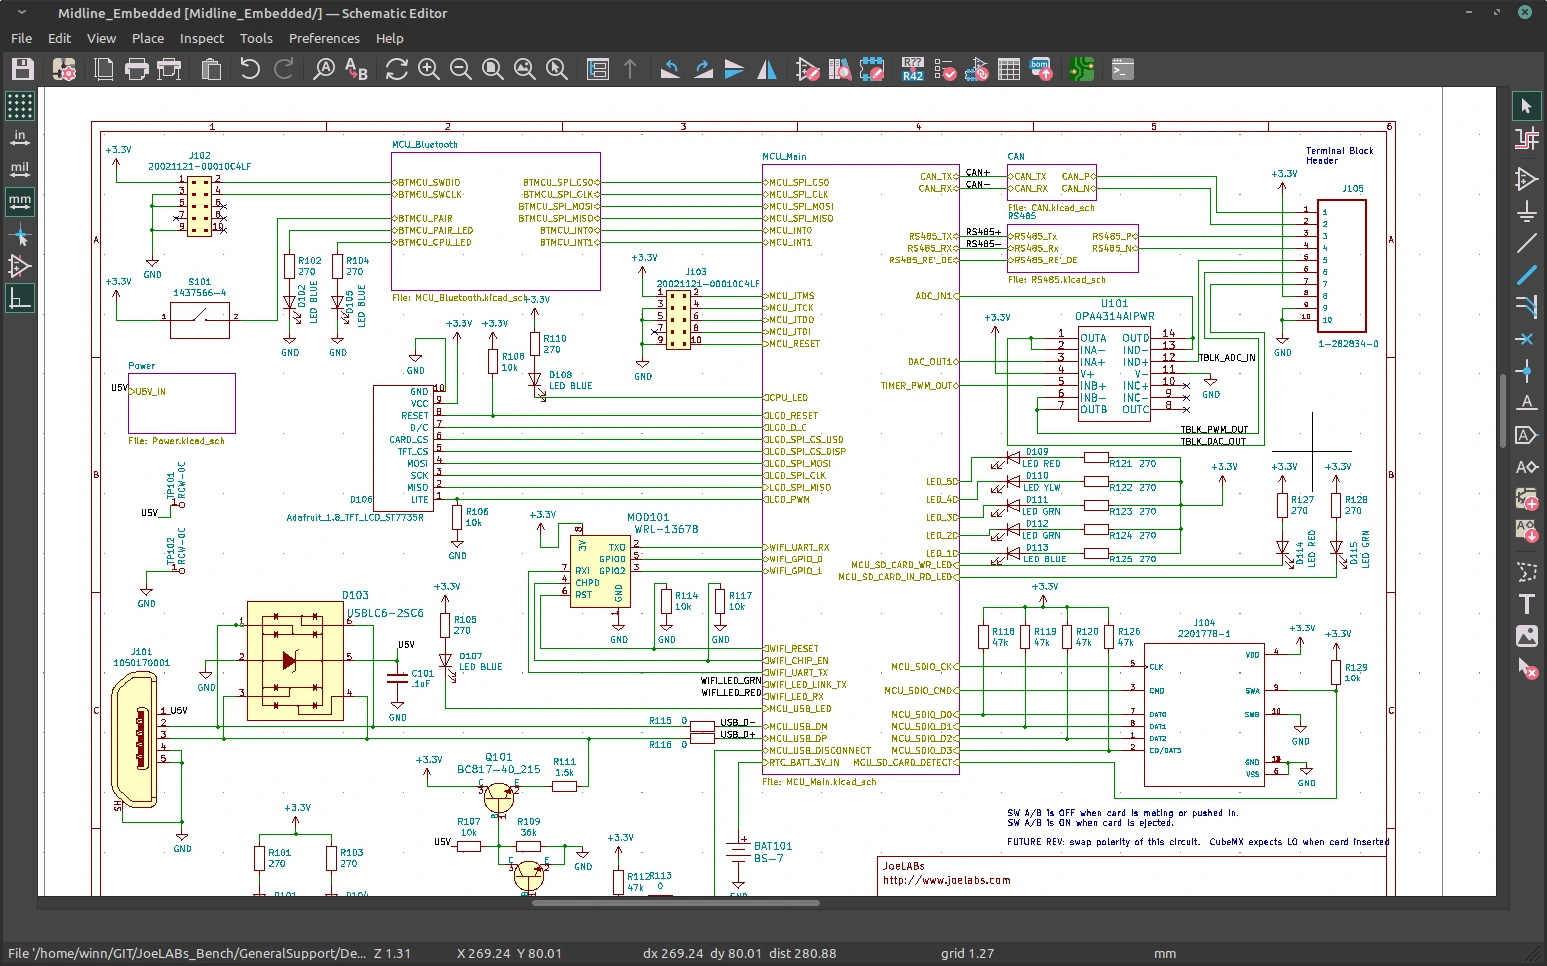Image resolution: width=1547 pixels, height=966 pixels.
Task: Click the Annotate schematic symbols R42 icon
Action: [x=913, y=69]
